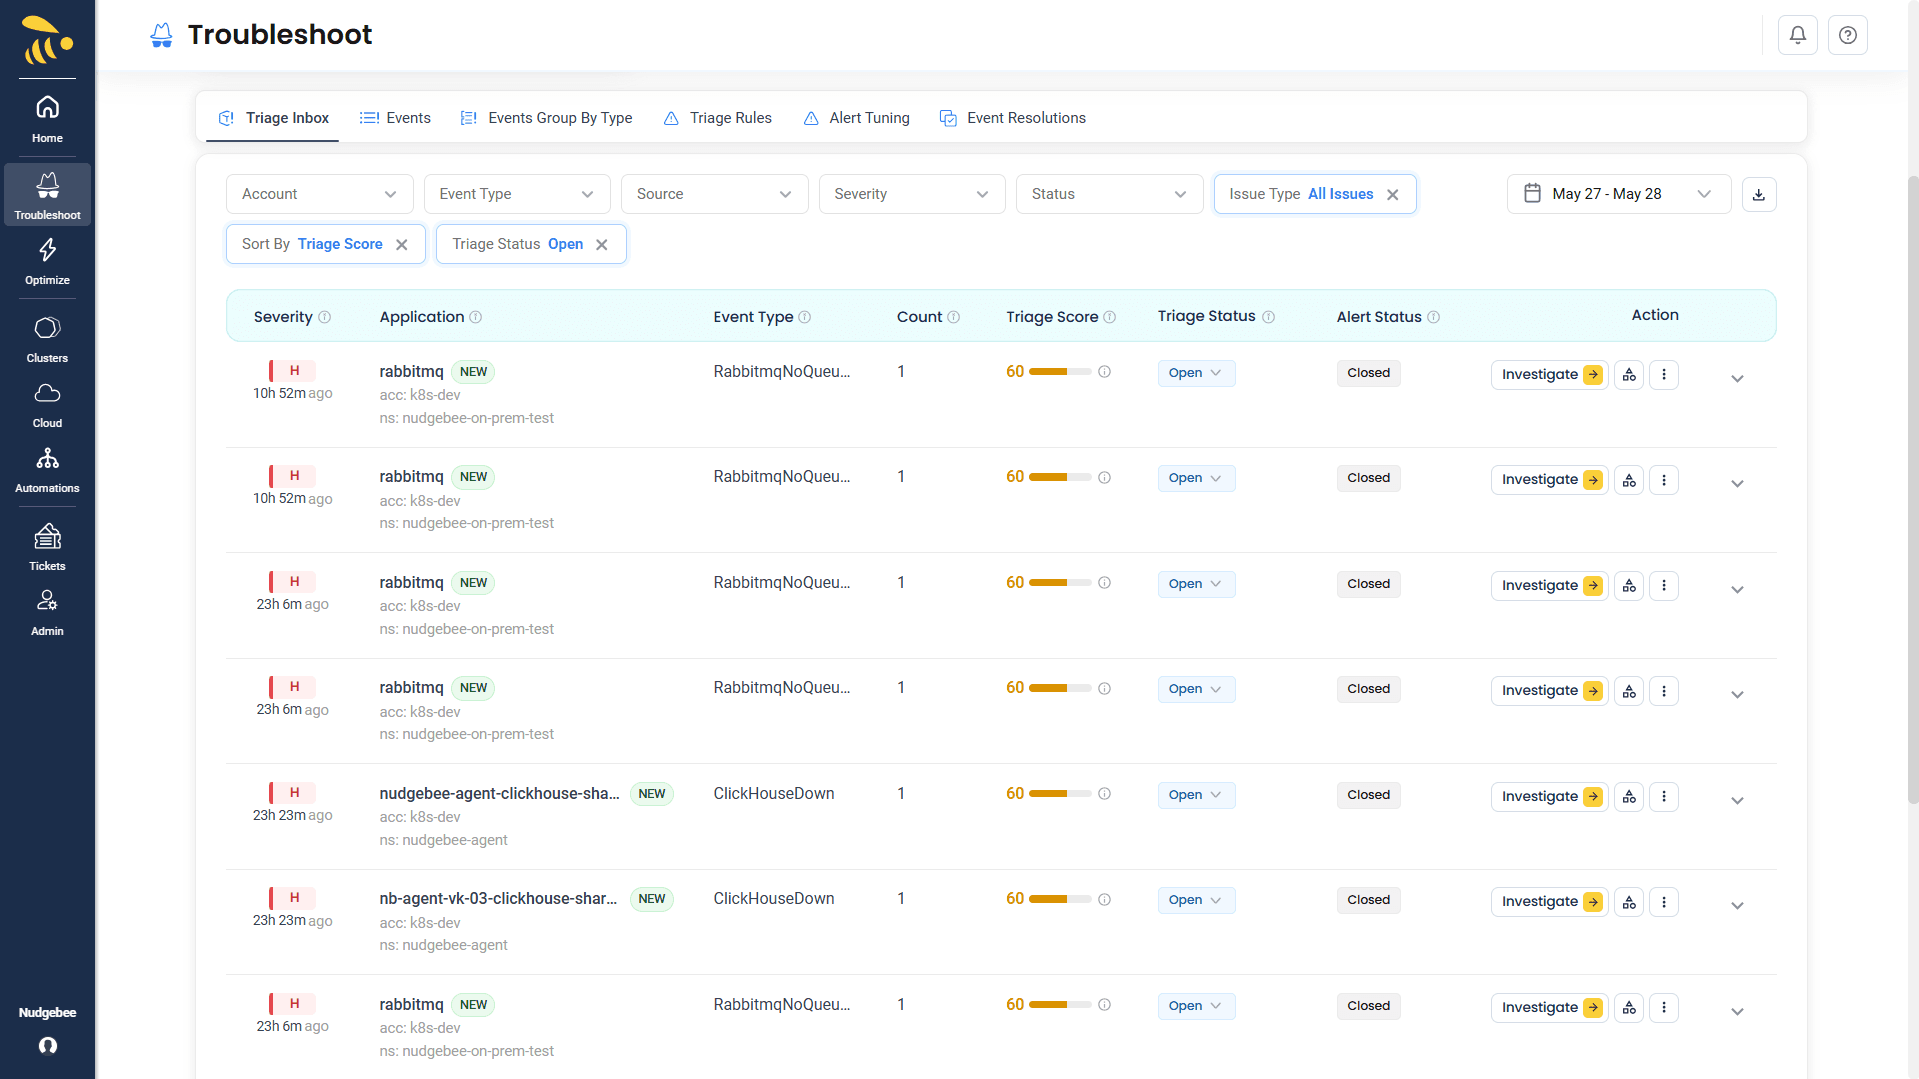The image size is (1919, 1079).
Task: Download the triage inbox export
Action: pos(1758,194)
